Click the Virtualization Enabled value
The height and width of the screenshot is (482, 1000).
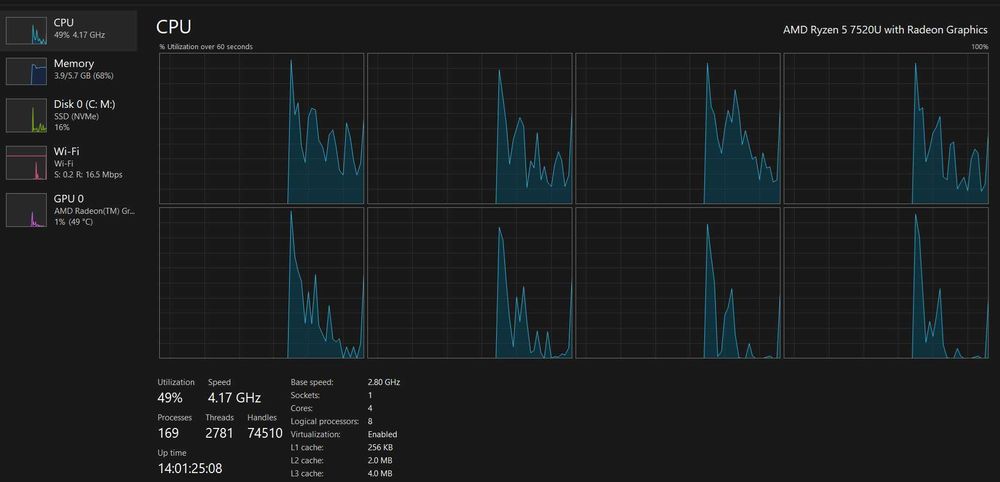click(383, 434)
